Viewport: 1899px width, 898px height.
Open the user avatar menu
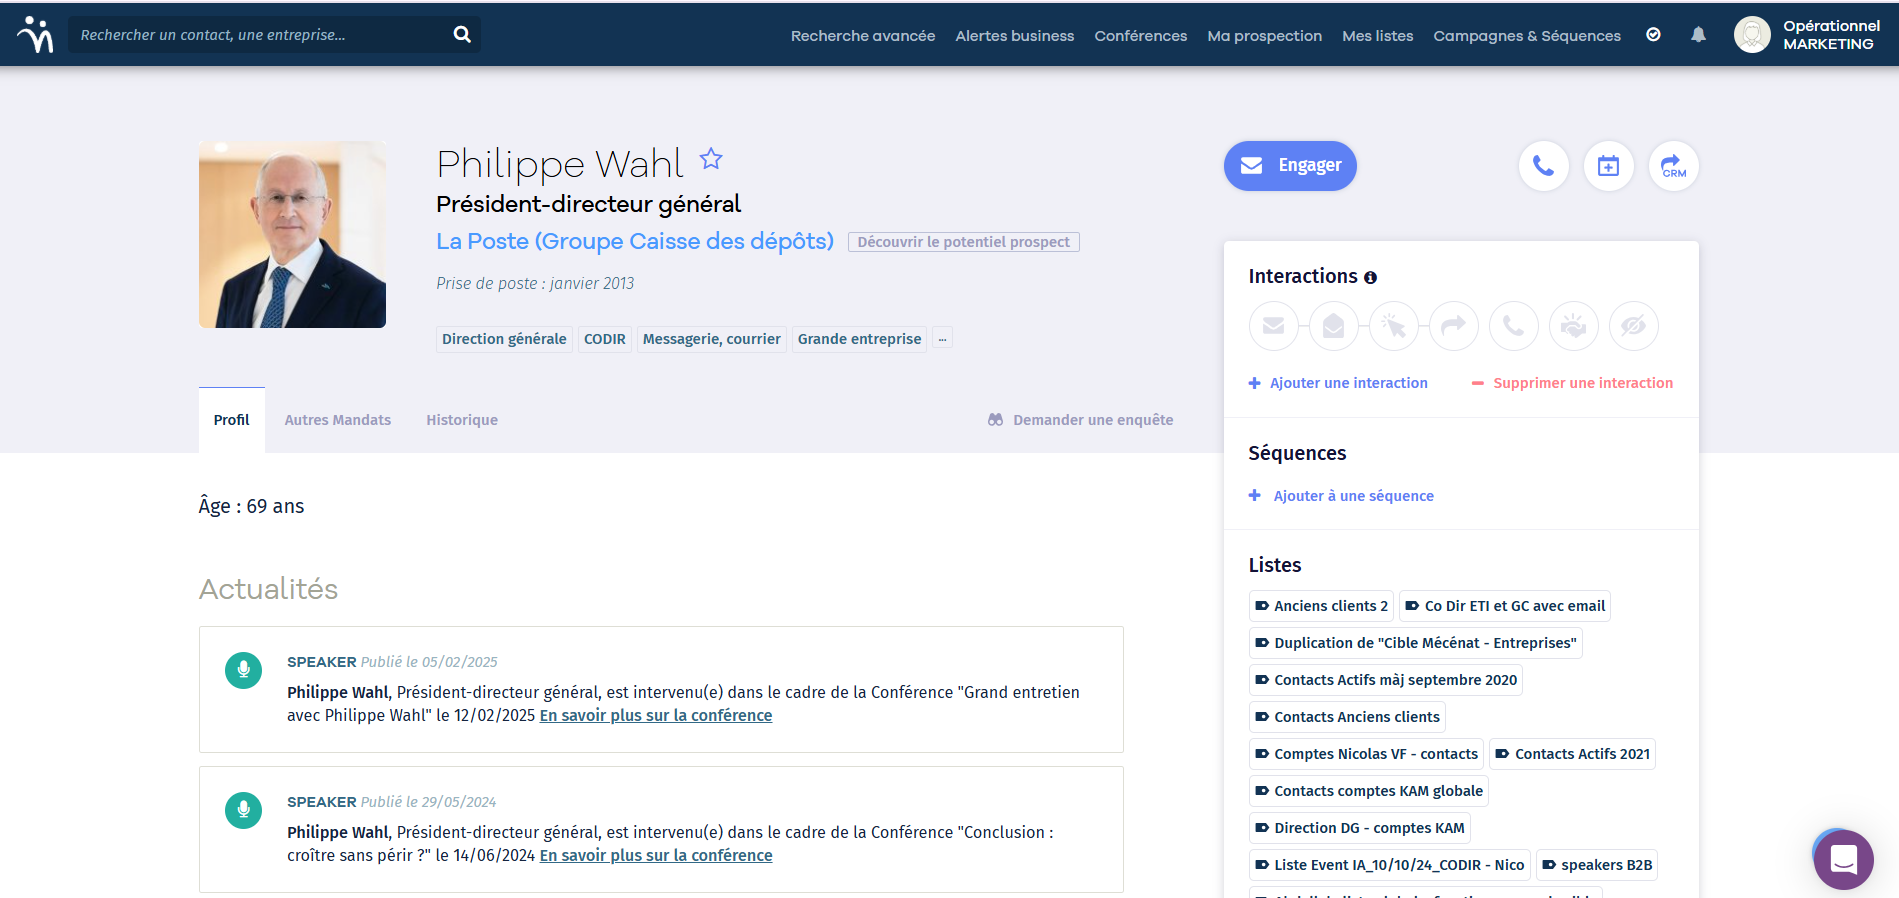pos(1752,35)
